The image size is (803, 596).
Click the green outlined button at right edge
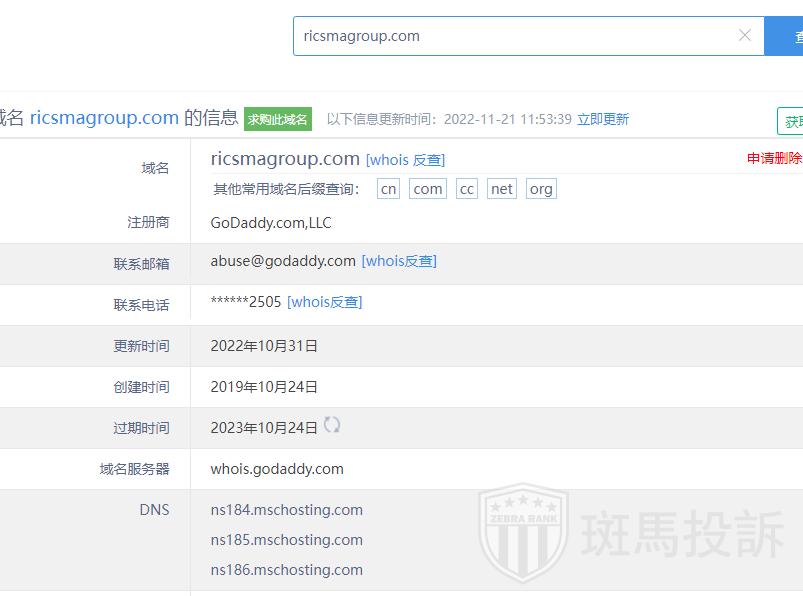tap(791, 121)
